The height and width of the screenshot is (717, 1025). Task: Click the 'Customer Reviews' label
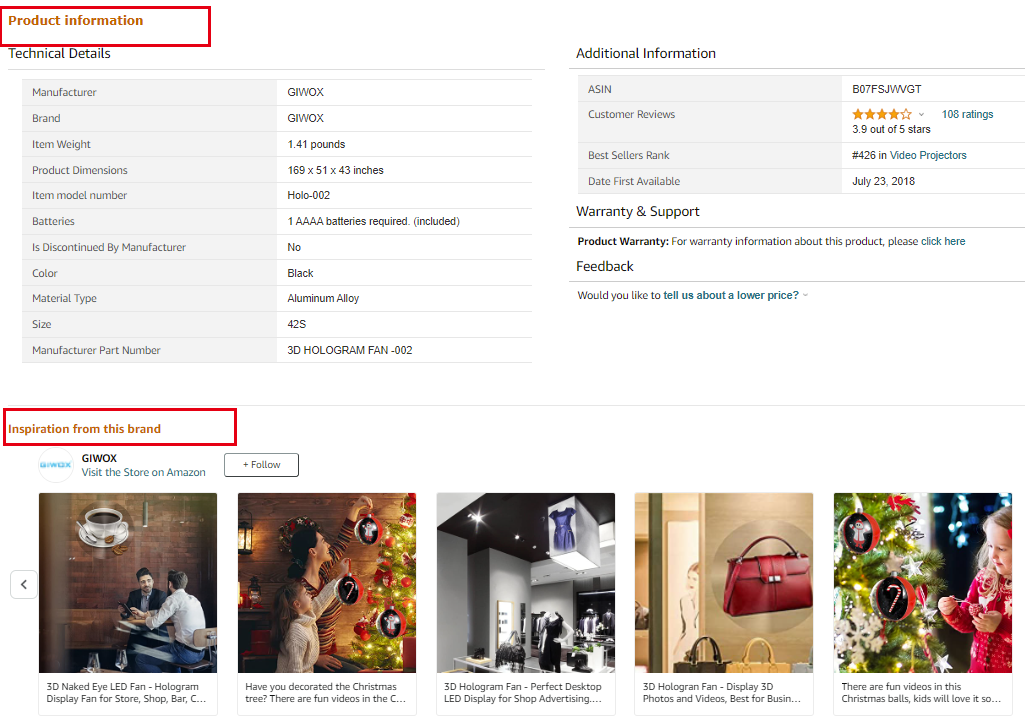(x=631, y=114)
